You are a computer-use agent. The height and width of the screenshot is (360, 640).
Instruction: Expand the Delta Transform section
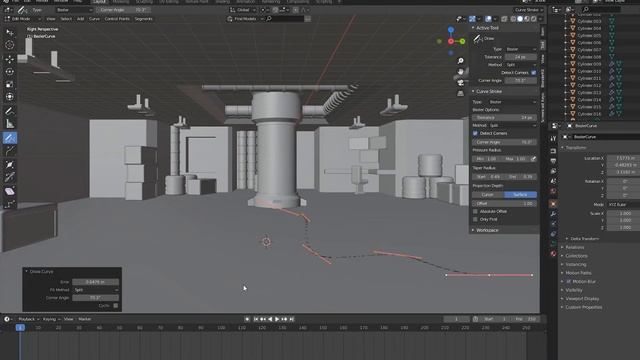[x=584, y=239]
